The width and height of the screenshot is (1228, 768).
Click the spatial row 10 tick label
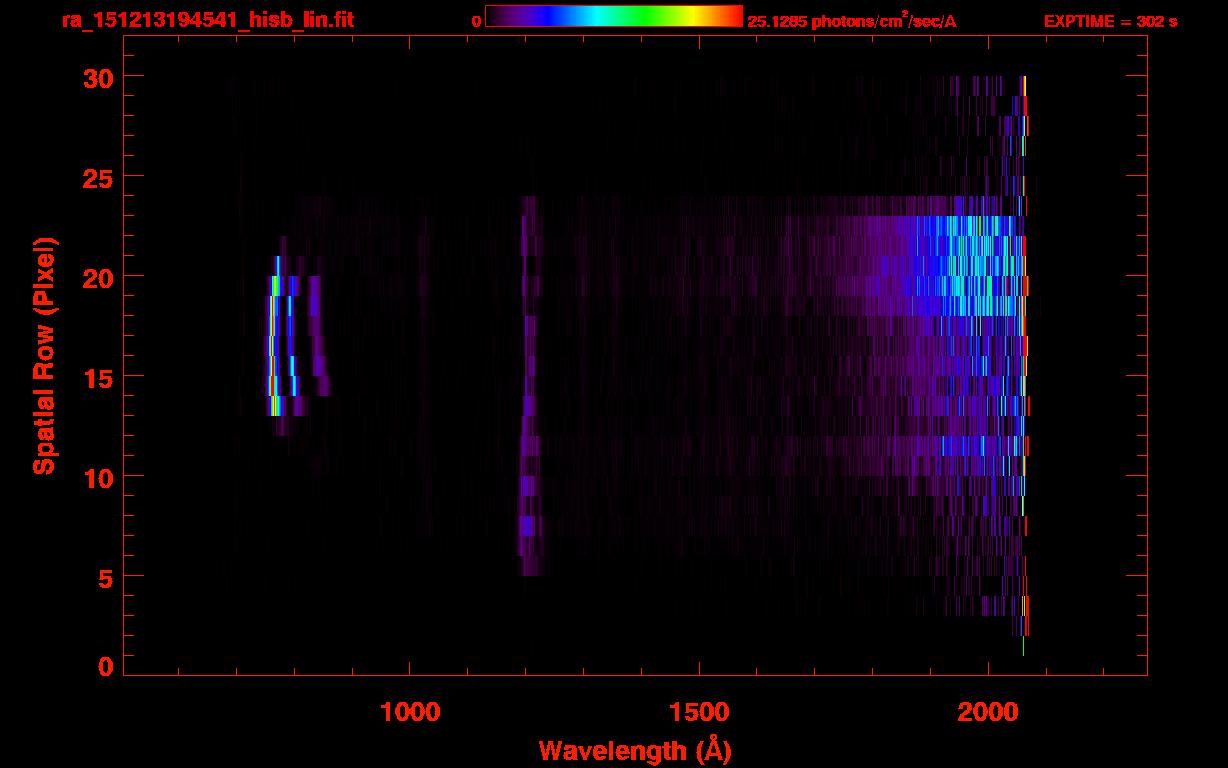pyautogui.click(x=98, y=477)
